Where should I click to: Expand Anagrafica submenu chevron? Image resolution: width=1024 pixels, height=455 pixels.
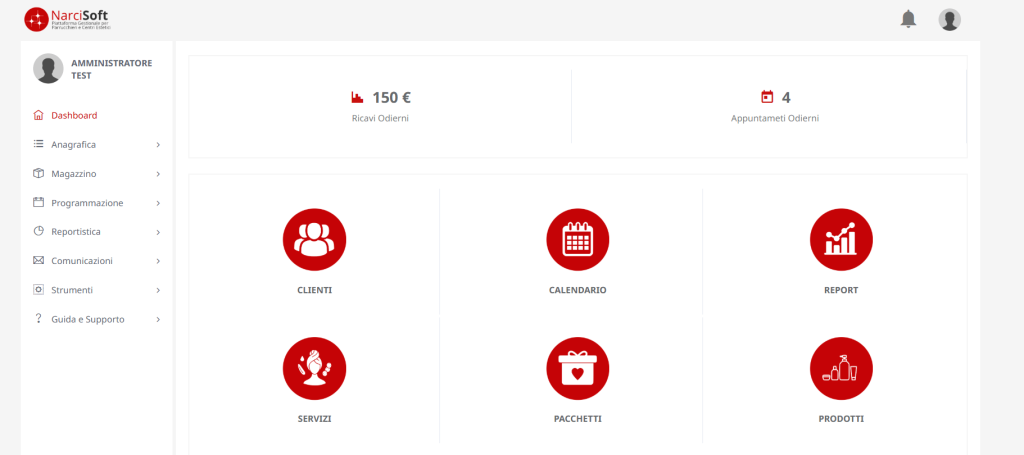pyautogui.click(x=158, y=145)
